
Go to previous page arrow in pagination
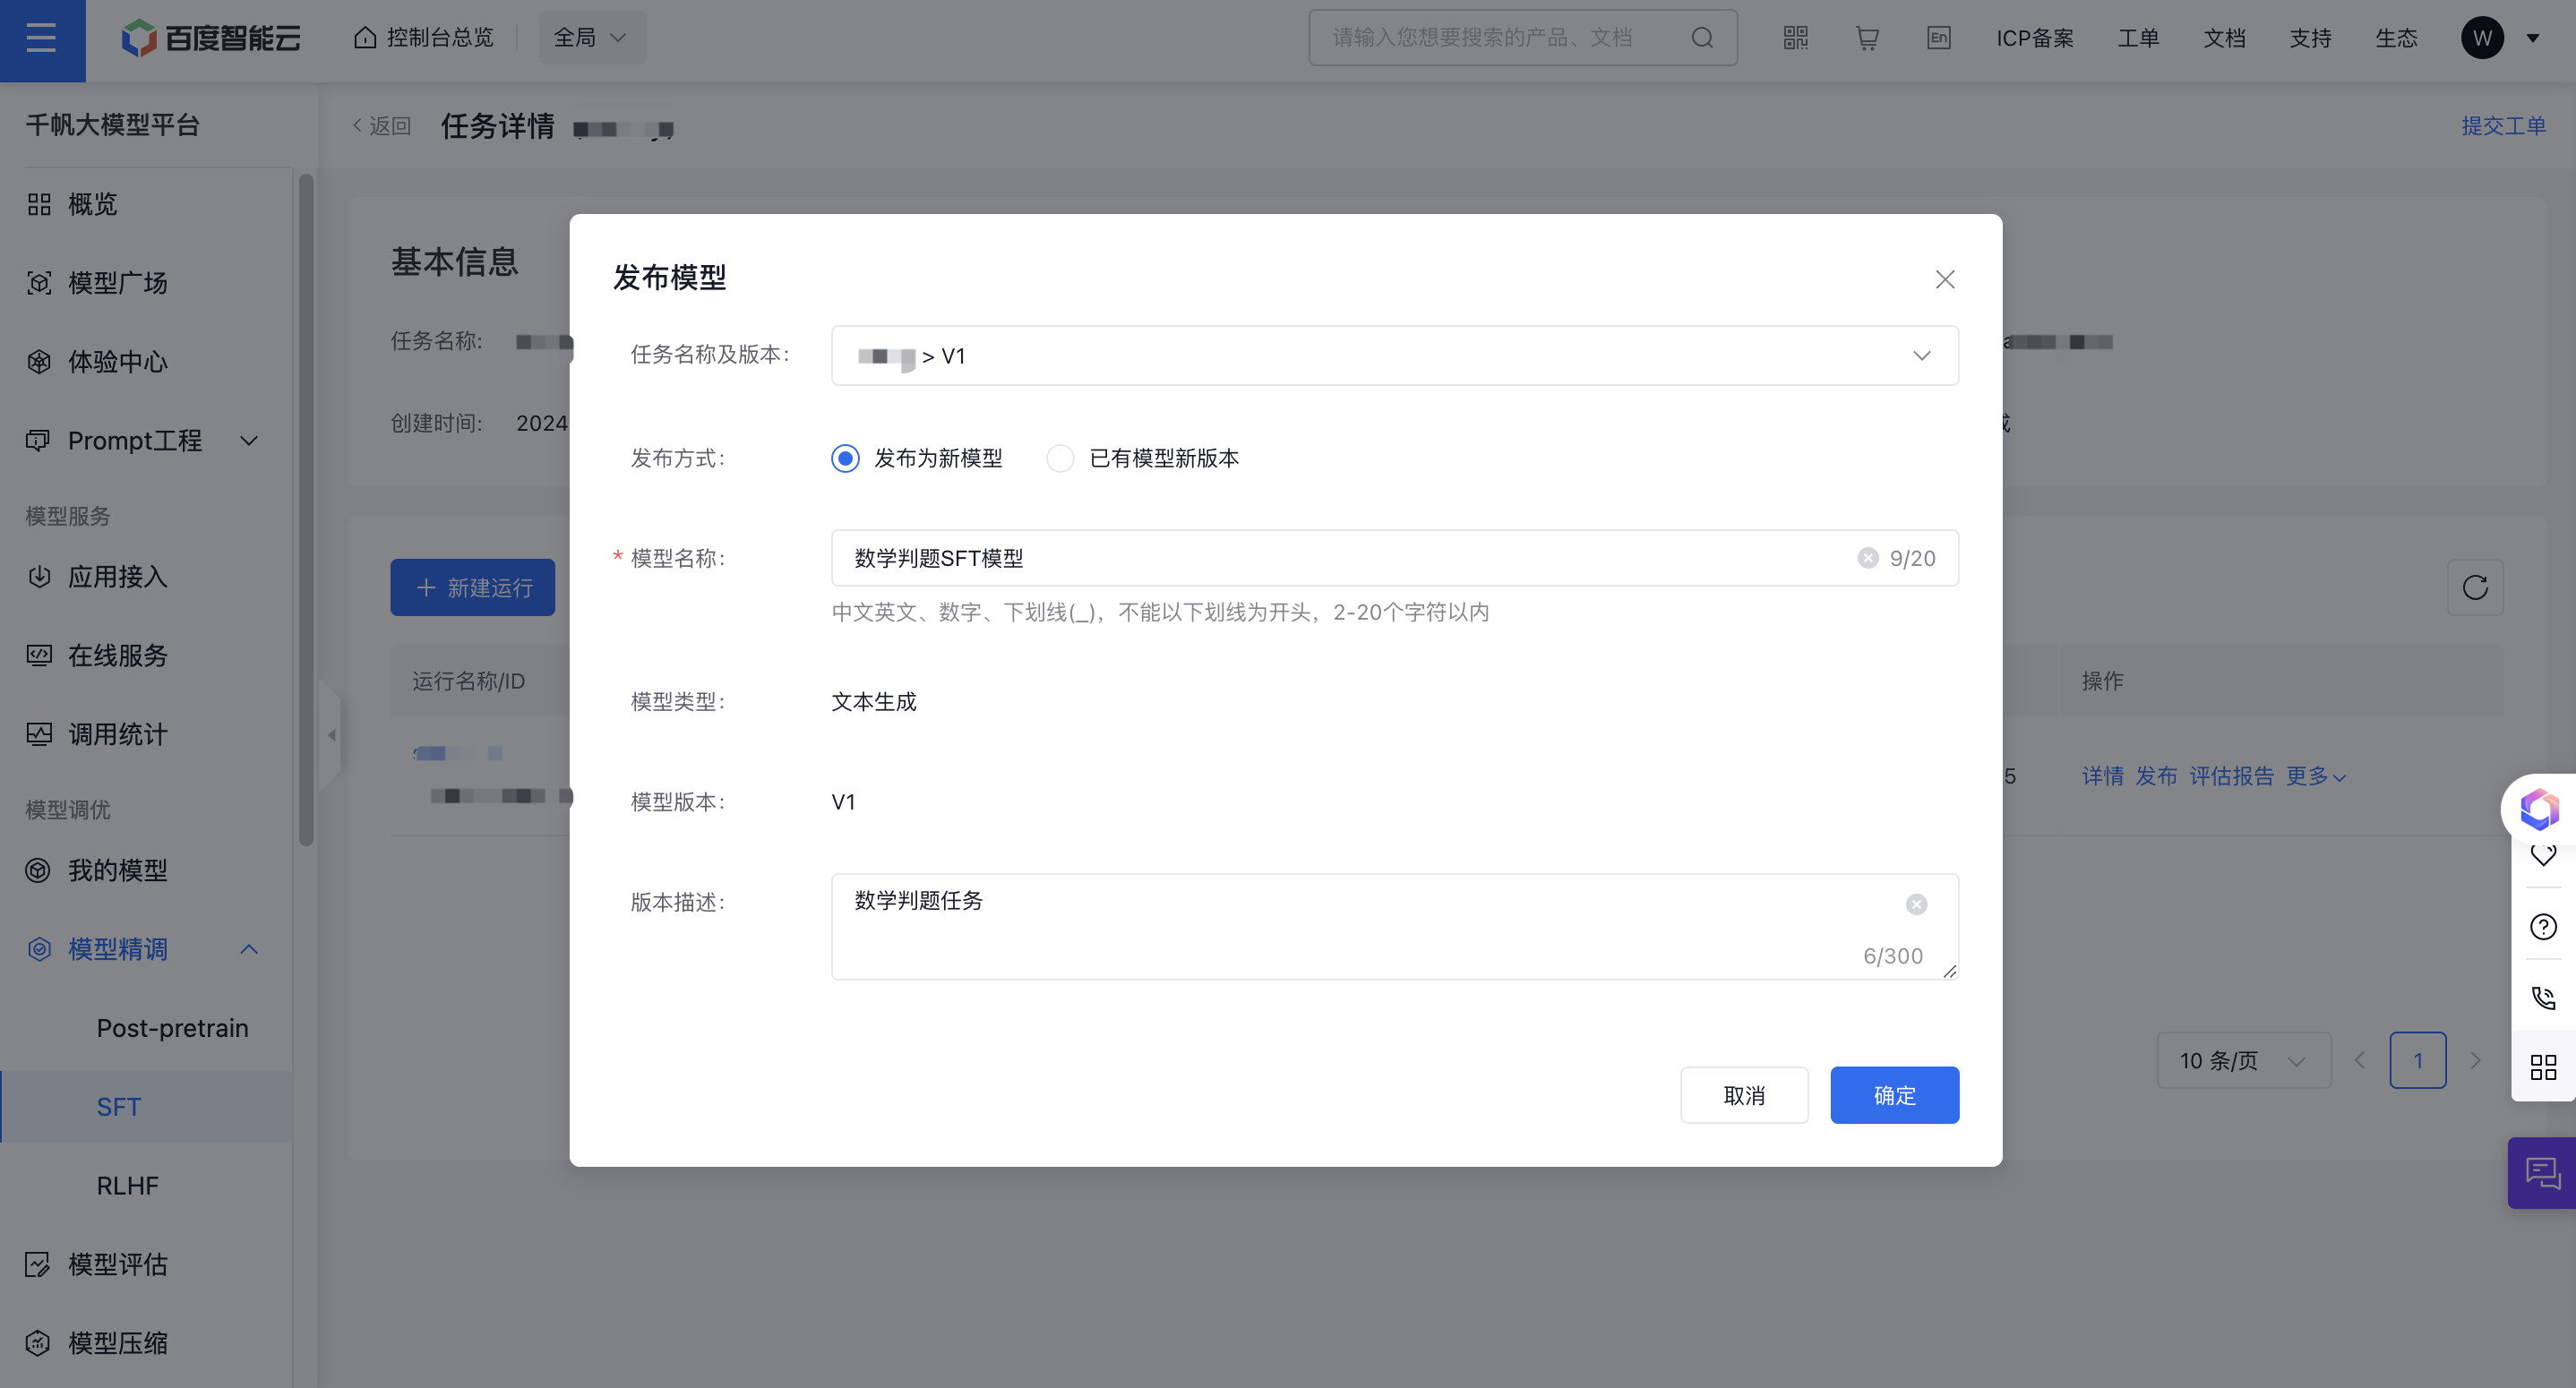(x=2360, y=1060)
